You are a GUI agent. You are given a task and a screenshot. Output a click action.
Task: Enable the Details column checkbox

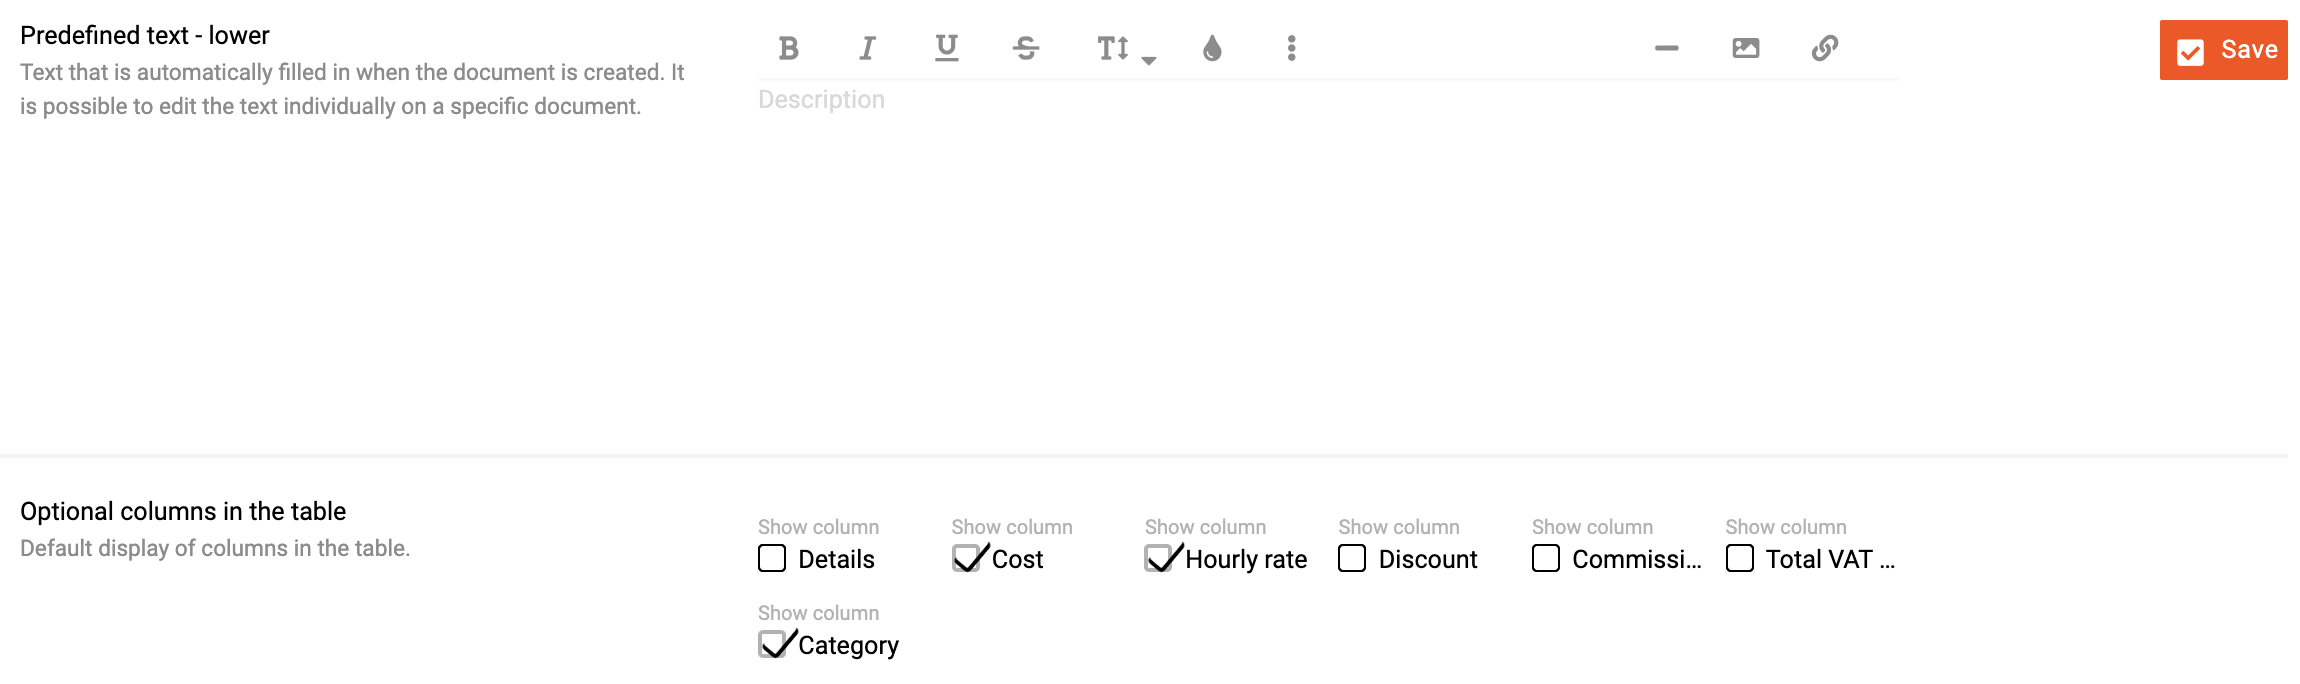coord(772,558)
